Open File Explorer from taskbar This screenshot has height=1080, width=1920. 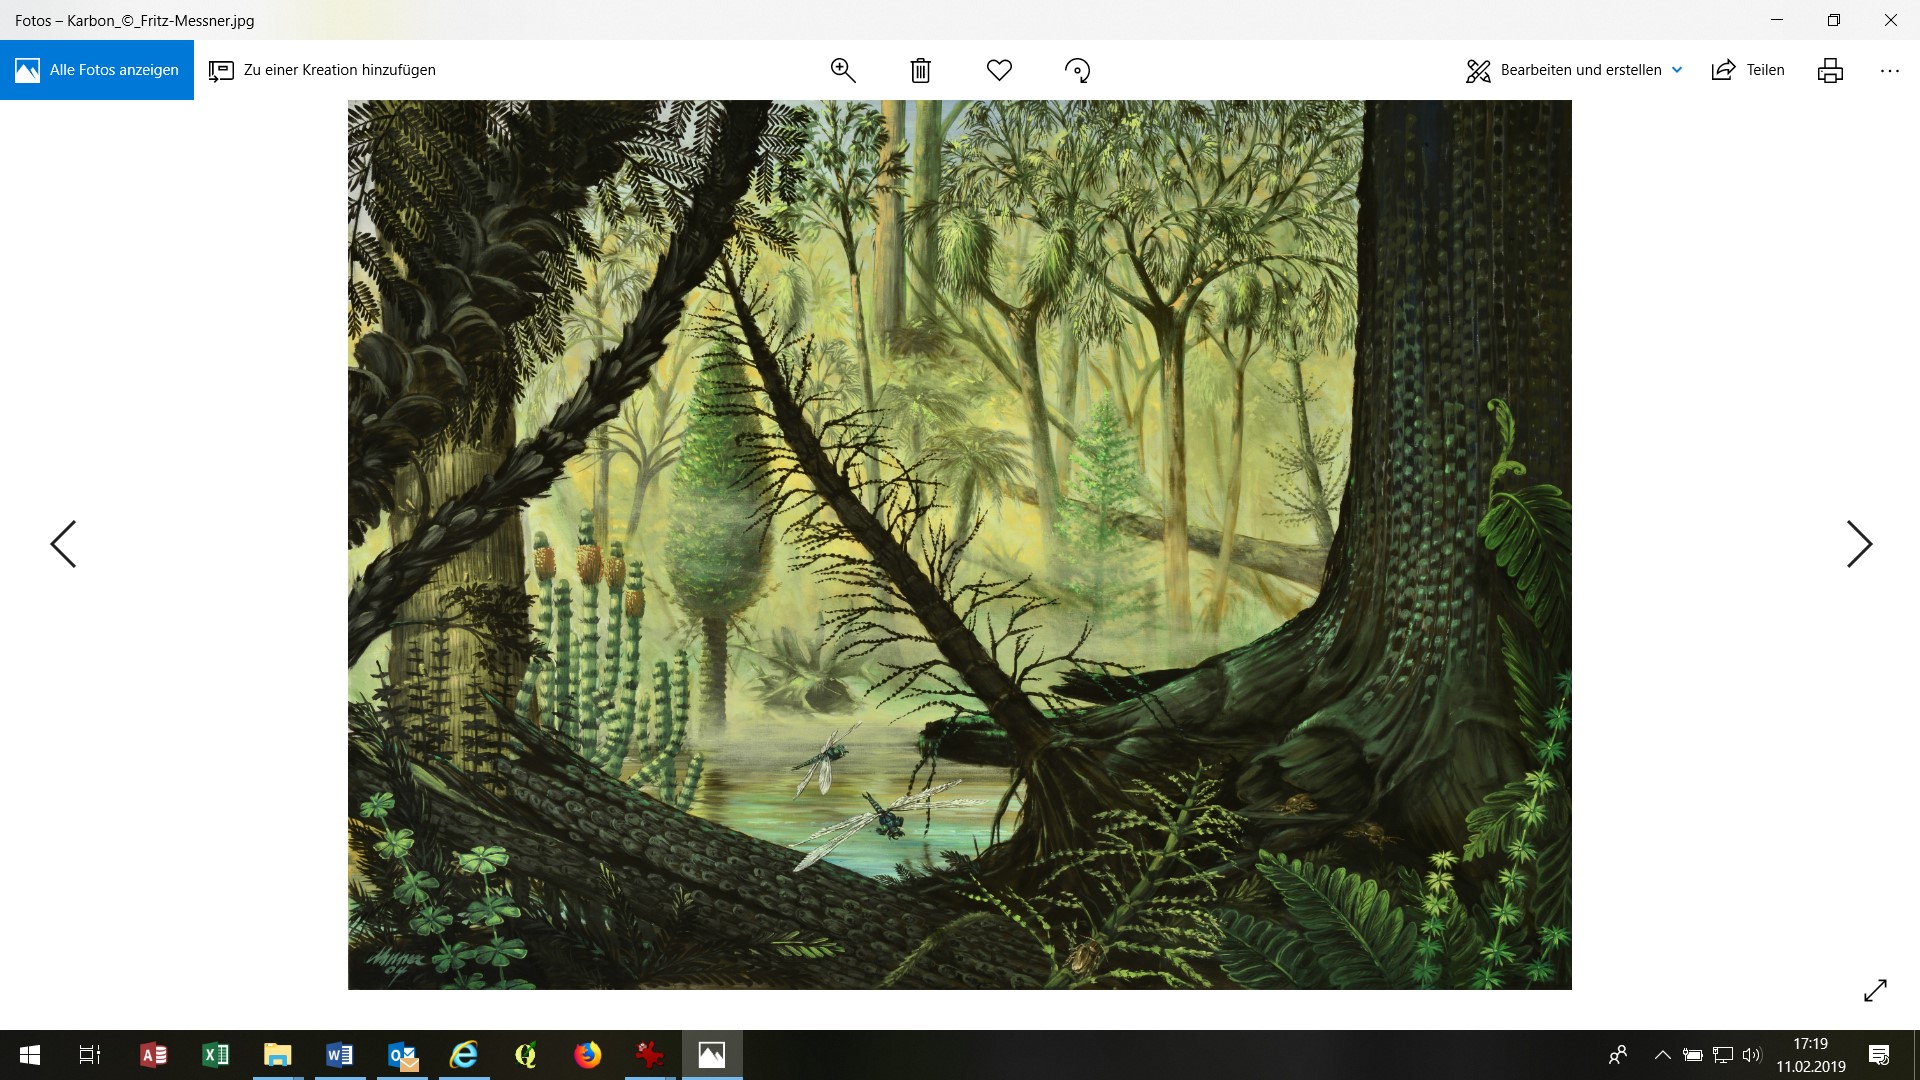pyautogui.click(x=277, y=1055)
